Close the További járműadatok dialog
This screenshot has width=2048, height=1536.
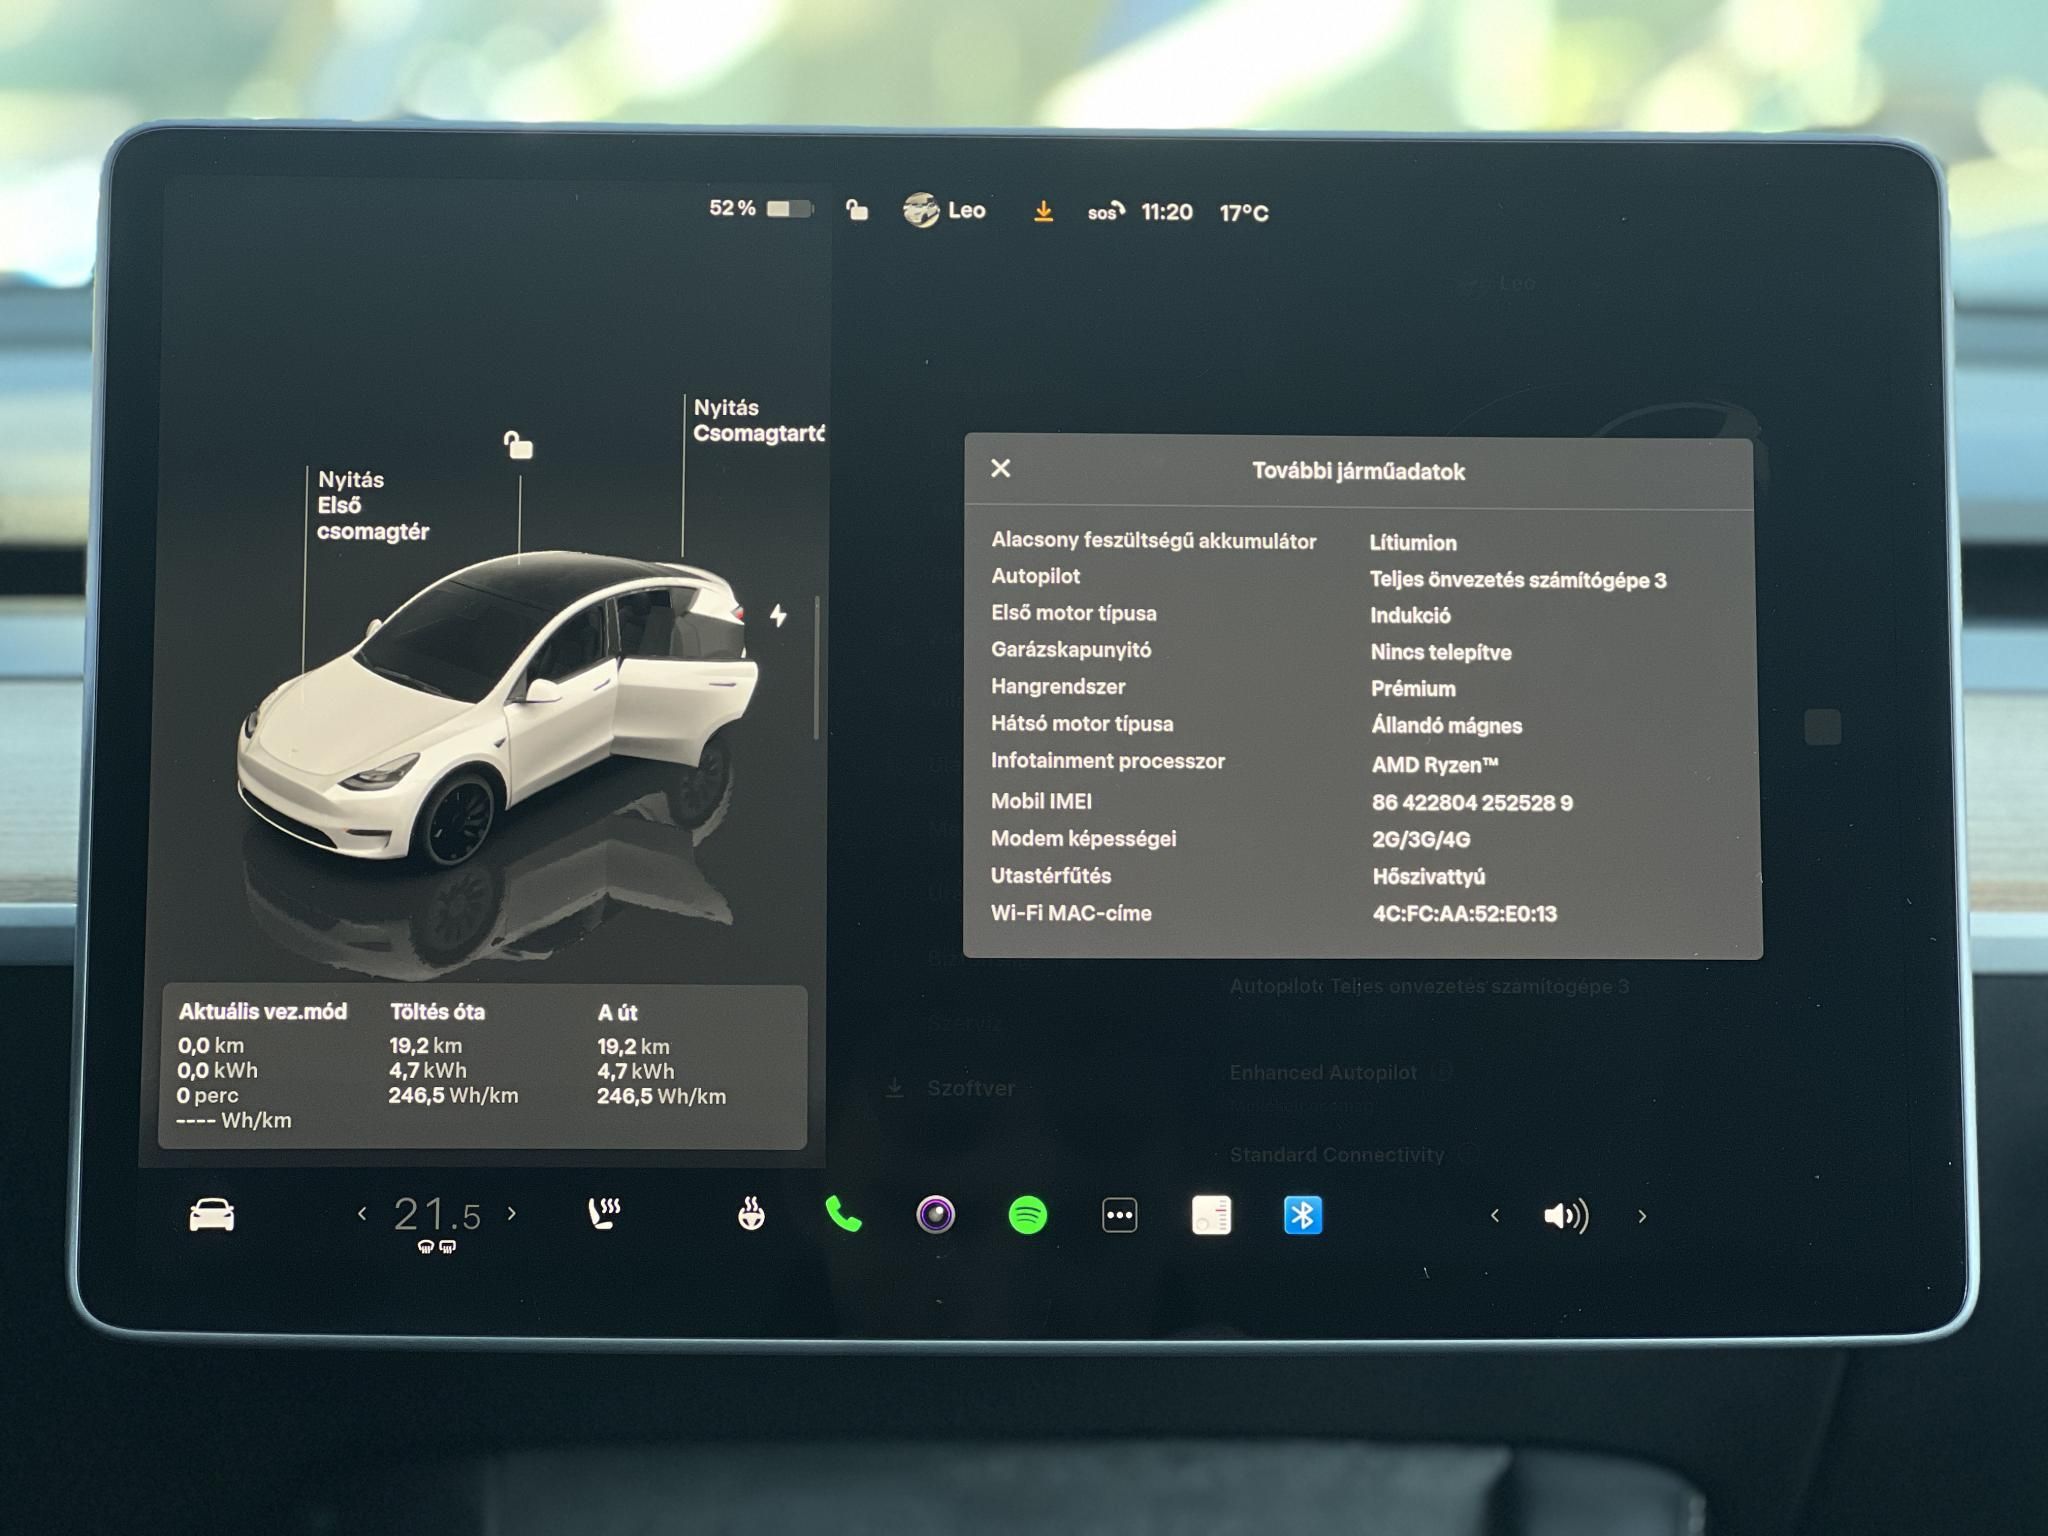point(999,468)
